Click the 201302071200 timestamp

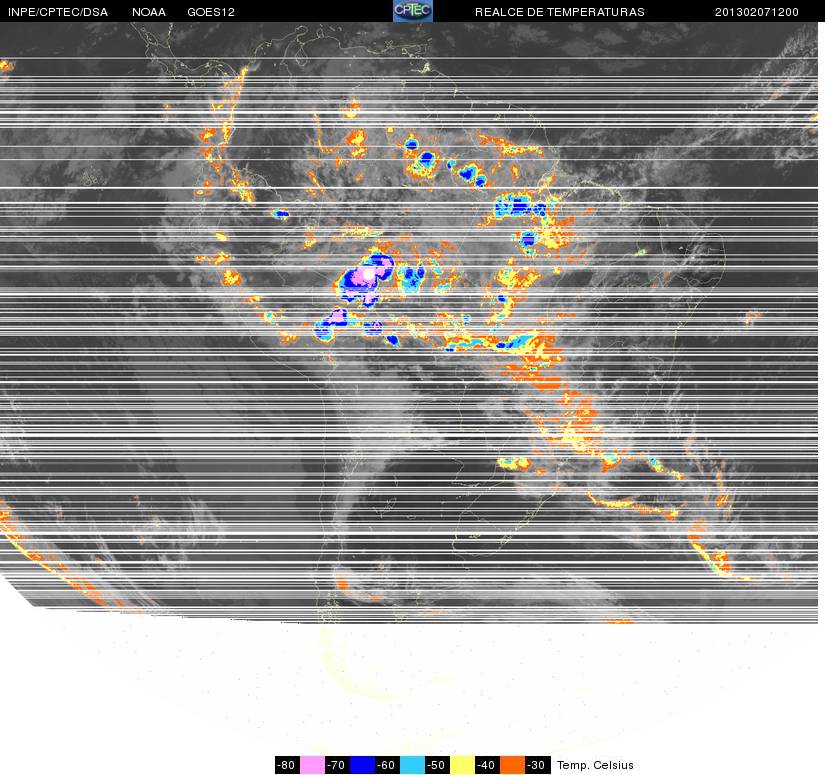click(757, 12)
